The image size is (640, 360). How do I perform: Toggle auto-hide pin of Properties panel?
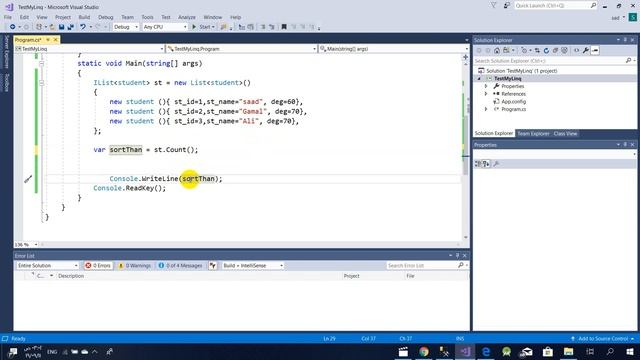point(625,144)
